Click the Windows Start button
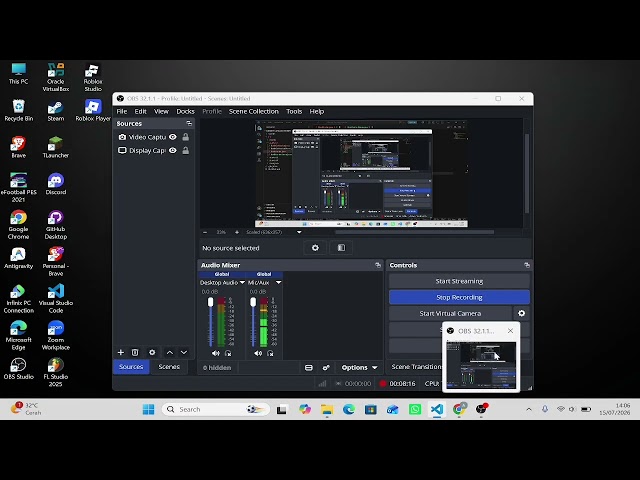 pyautogui.click(x=149, y=409)
